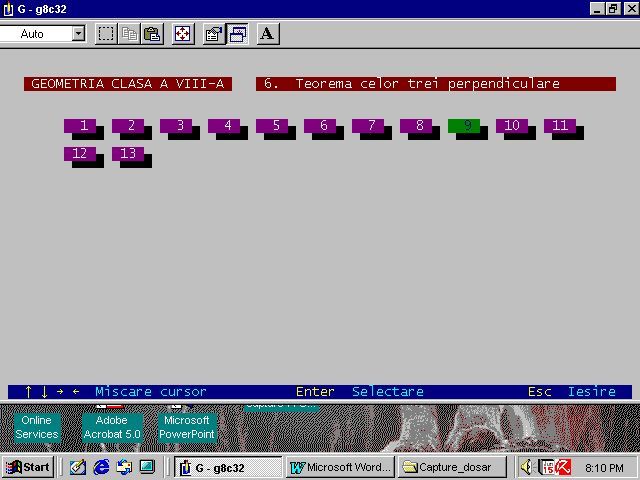
Task: Click the title bar system menu icon
Action: click(8, 9)
